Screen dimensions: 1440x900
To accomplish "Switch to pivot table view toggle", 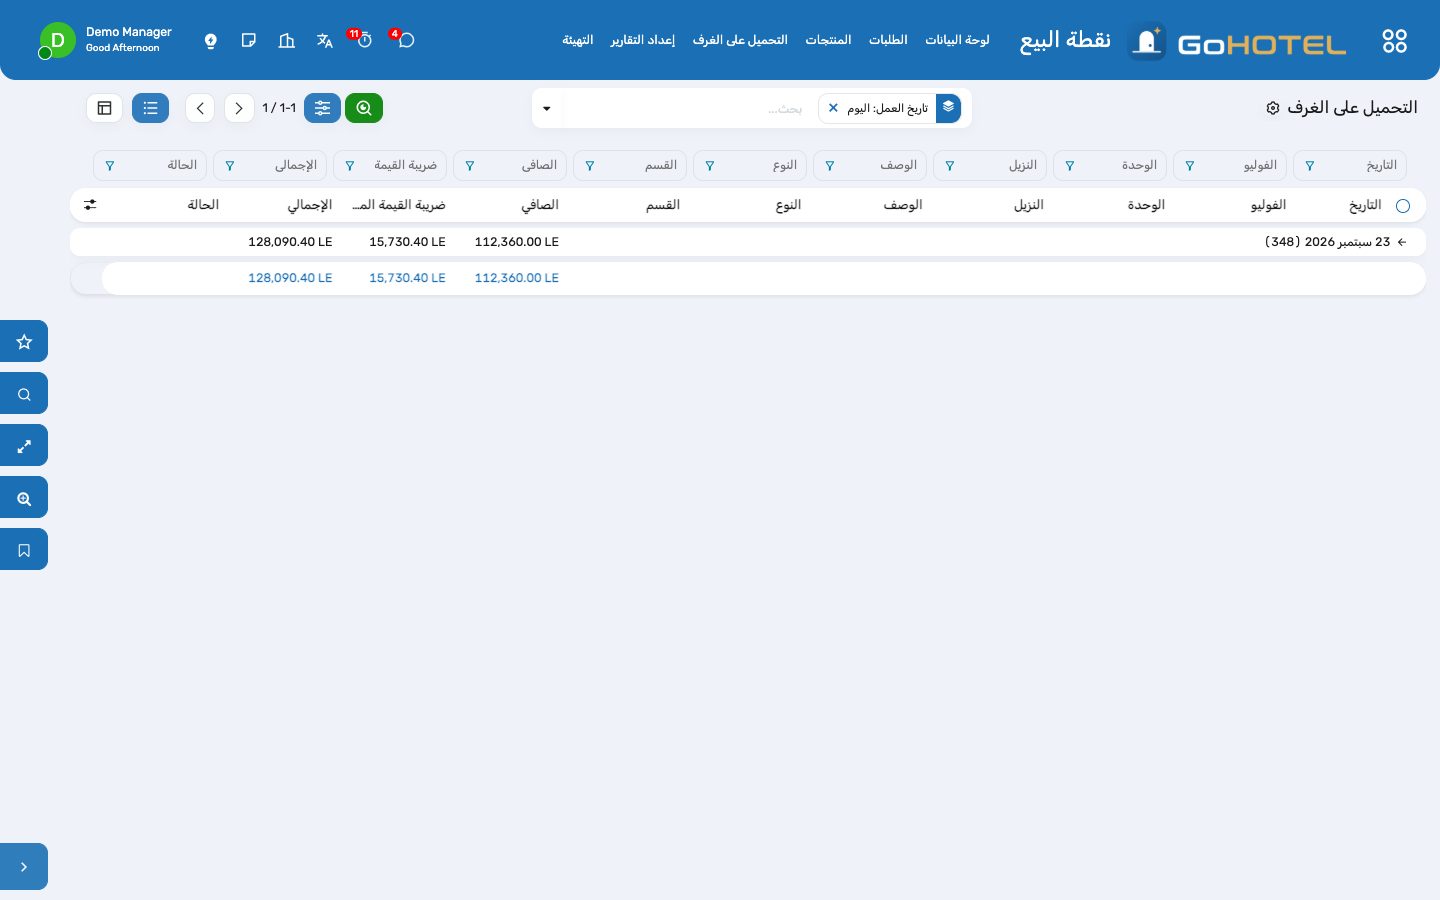I will [x=104, y=108].
